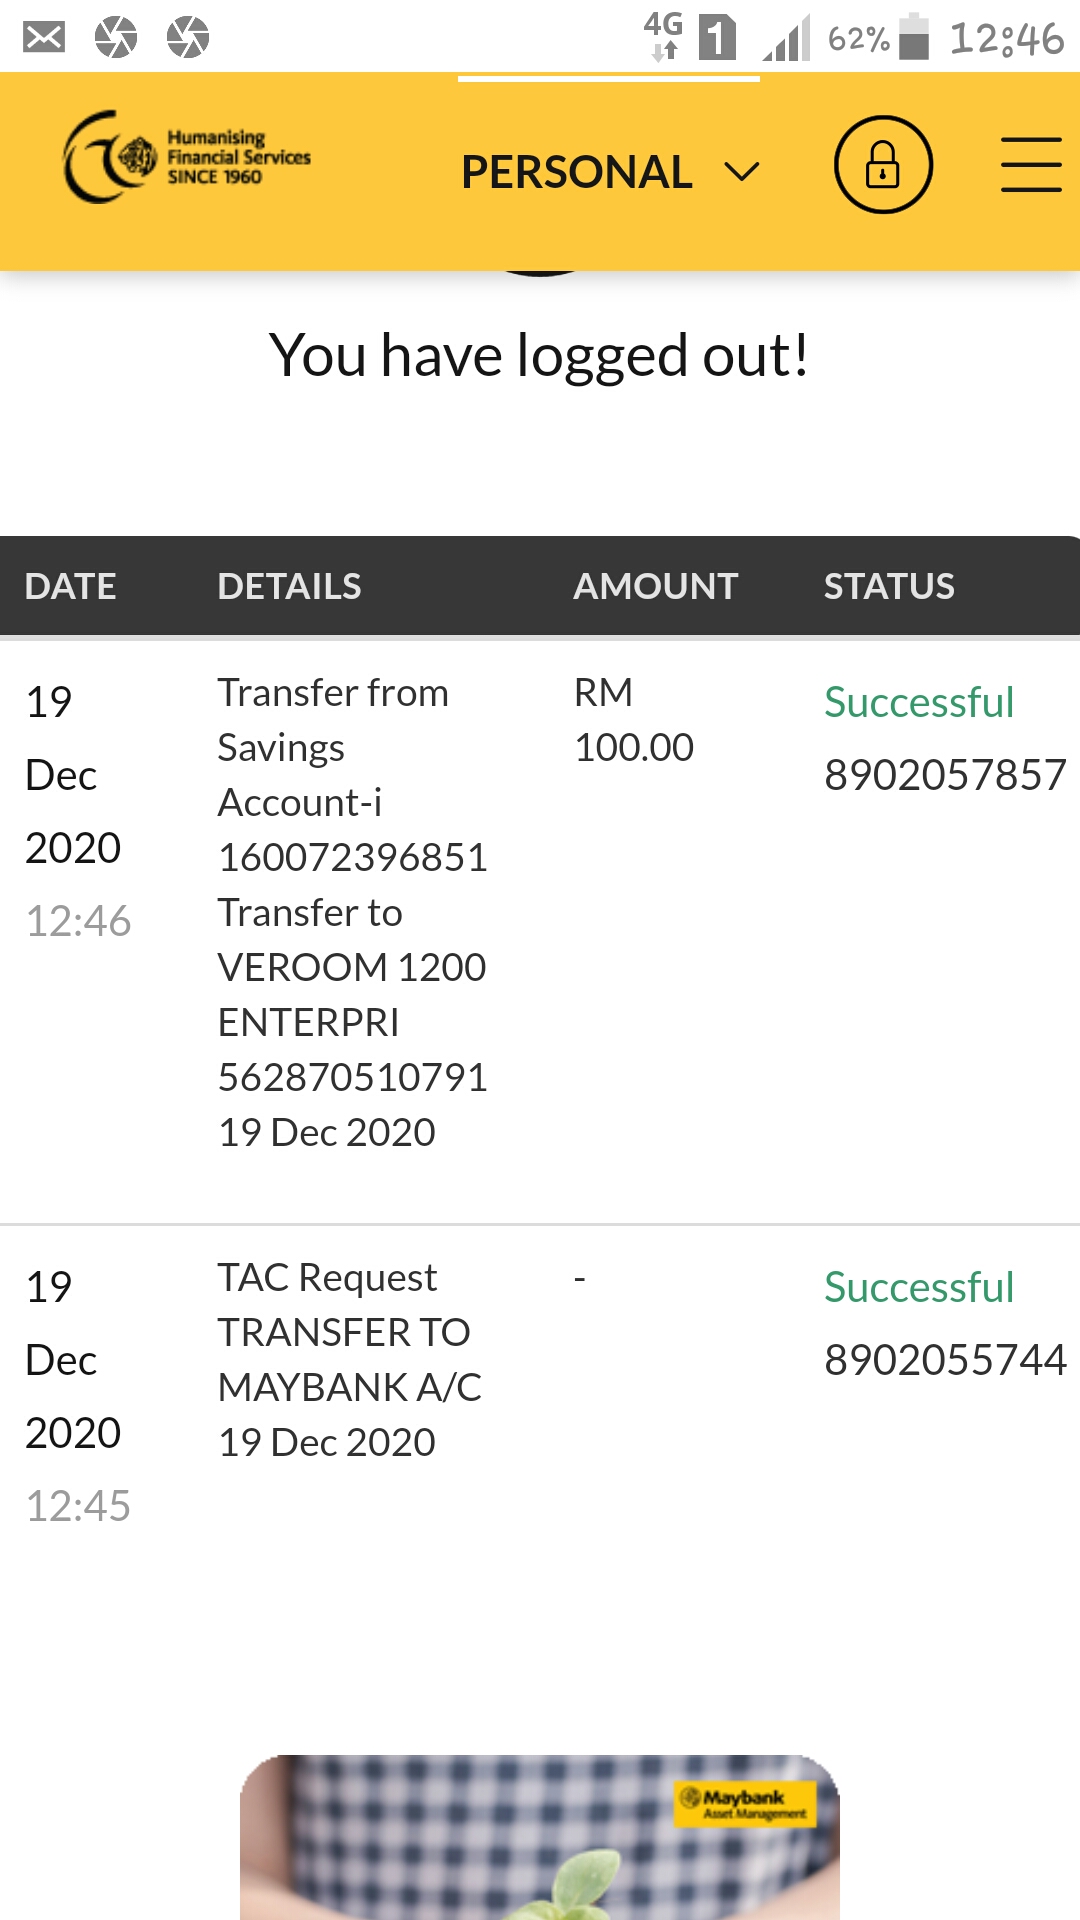This screenshot has width=1080, height=1920.
Task: Tap the mail notification icon
Action: pyautogui.click(x=44, y=38)
